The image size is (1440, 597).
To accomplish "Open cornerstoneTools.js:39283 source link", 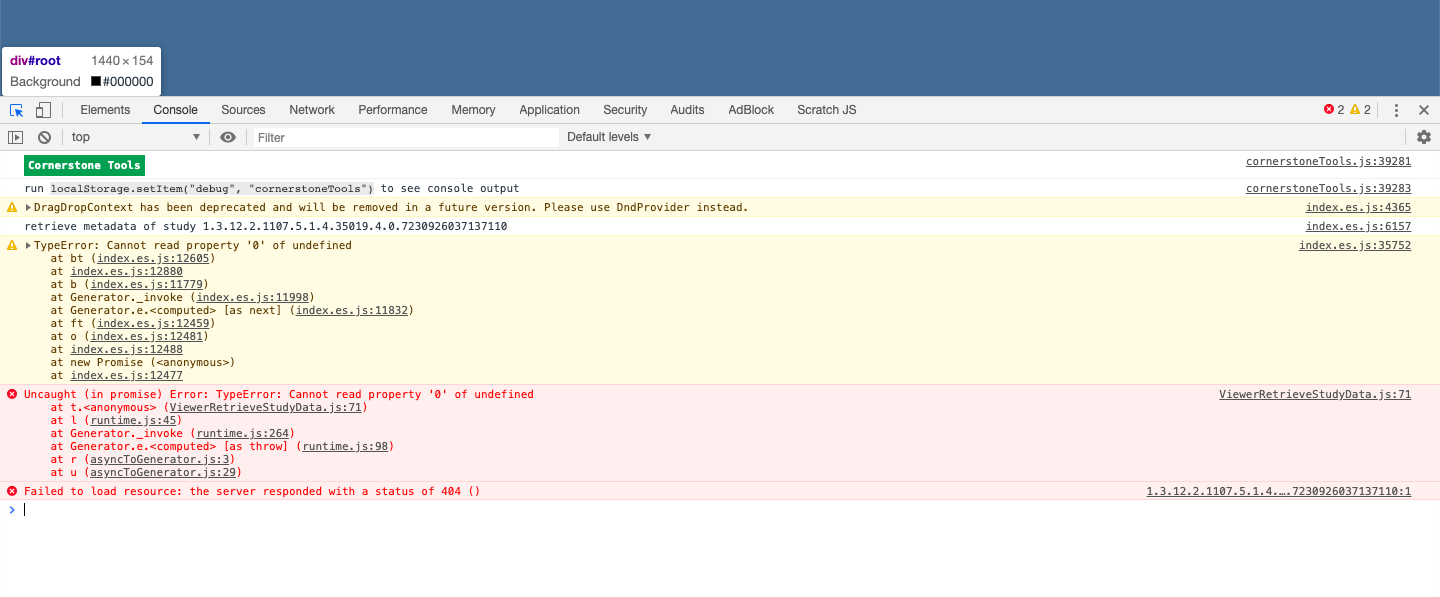I will [1328, 188].
